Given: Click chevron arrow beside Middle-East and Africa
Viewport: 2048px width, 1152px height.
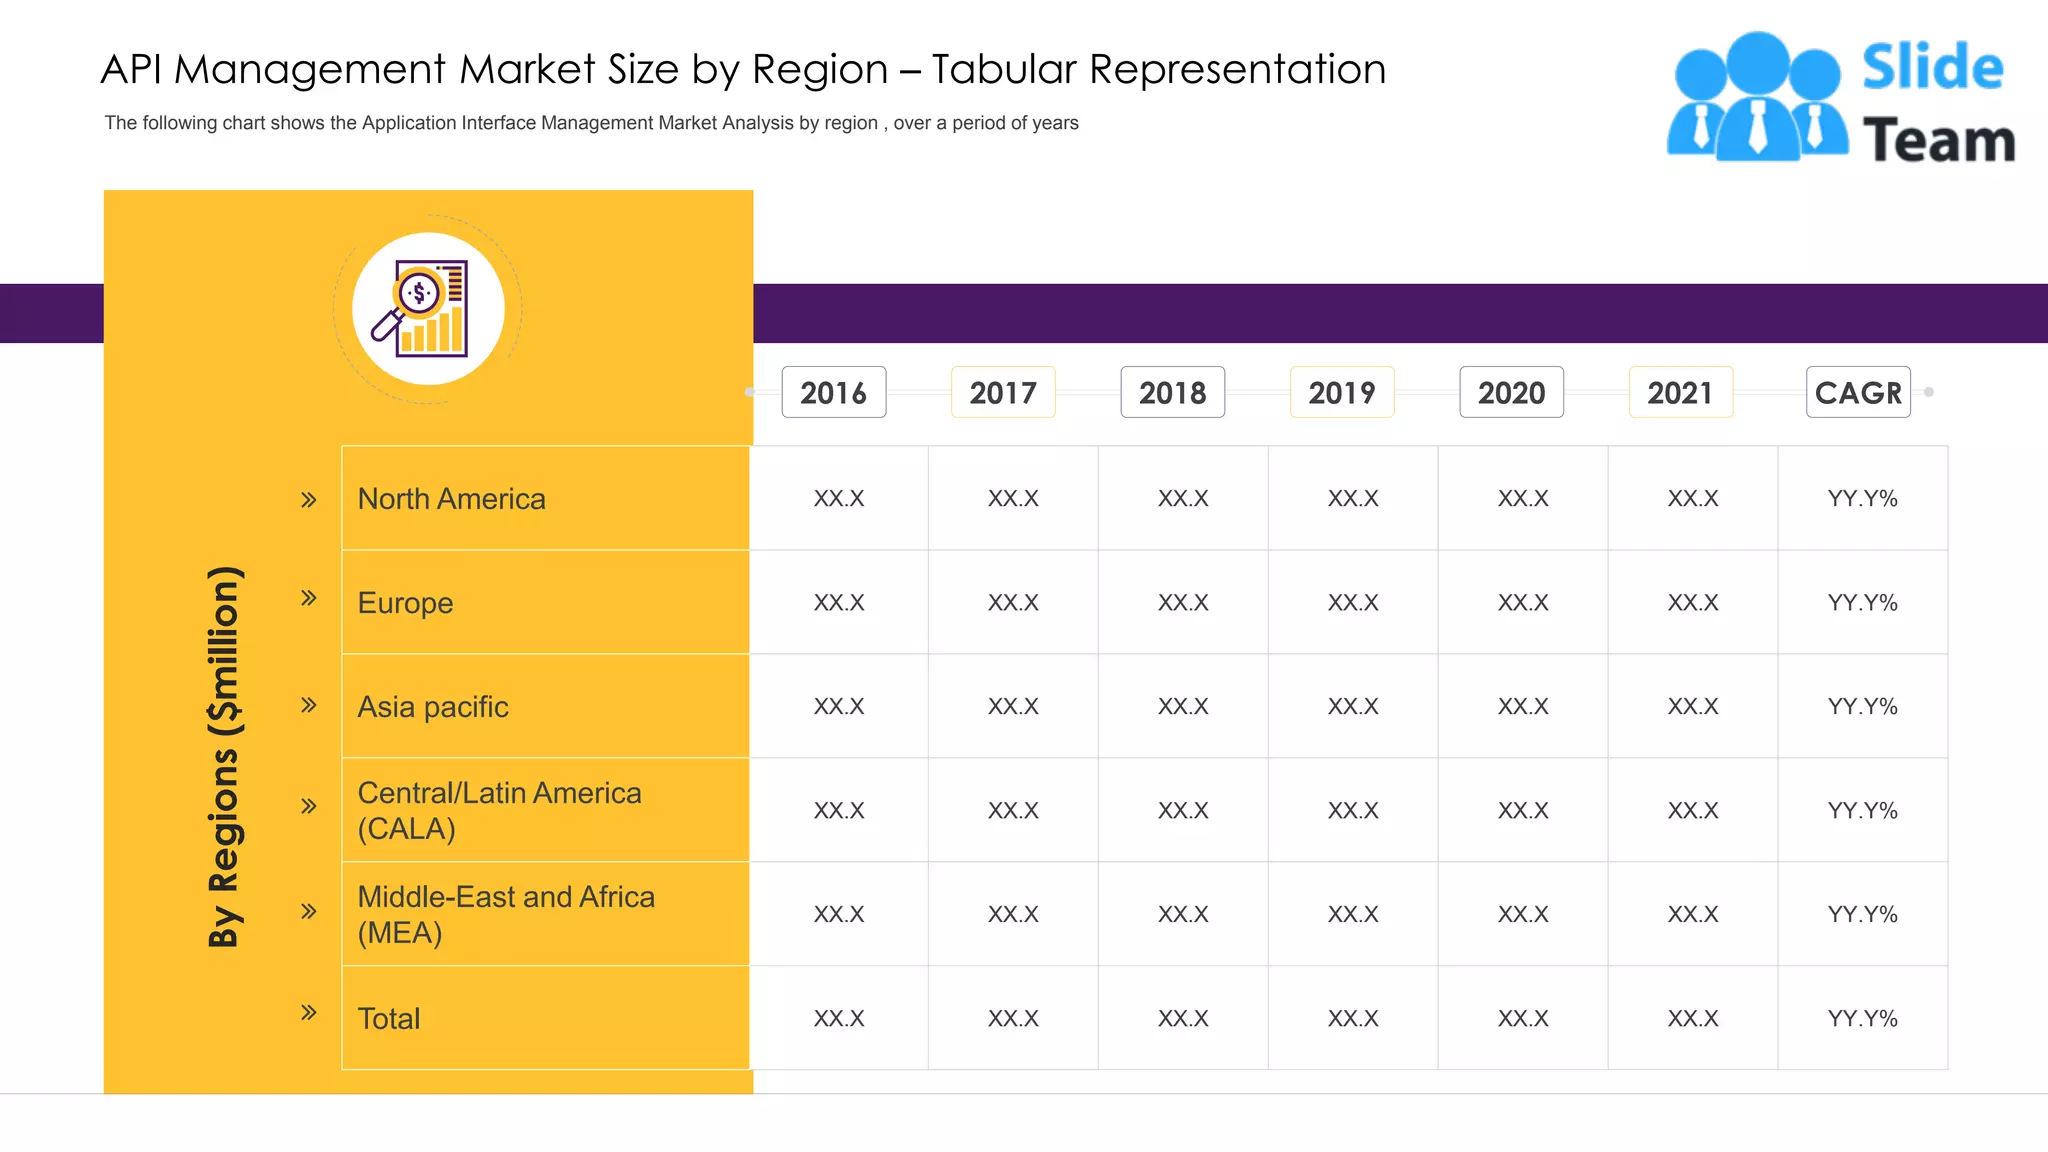Looking at the screenshot, I should pyautogui.click(x=309, y=910).
